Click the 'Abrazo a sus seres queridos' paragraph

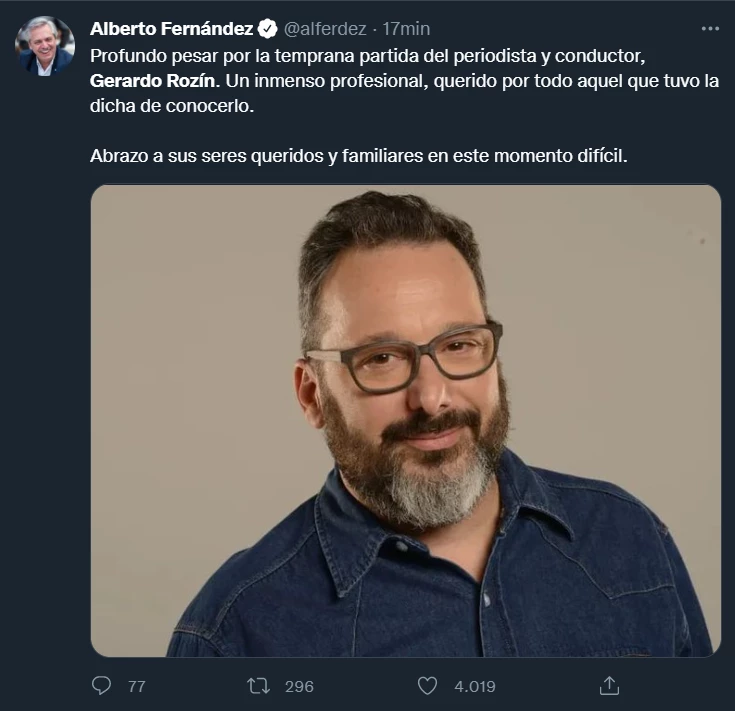[x=358, y=158]
